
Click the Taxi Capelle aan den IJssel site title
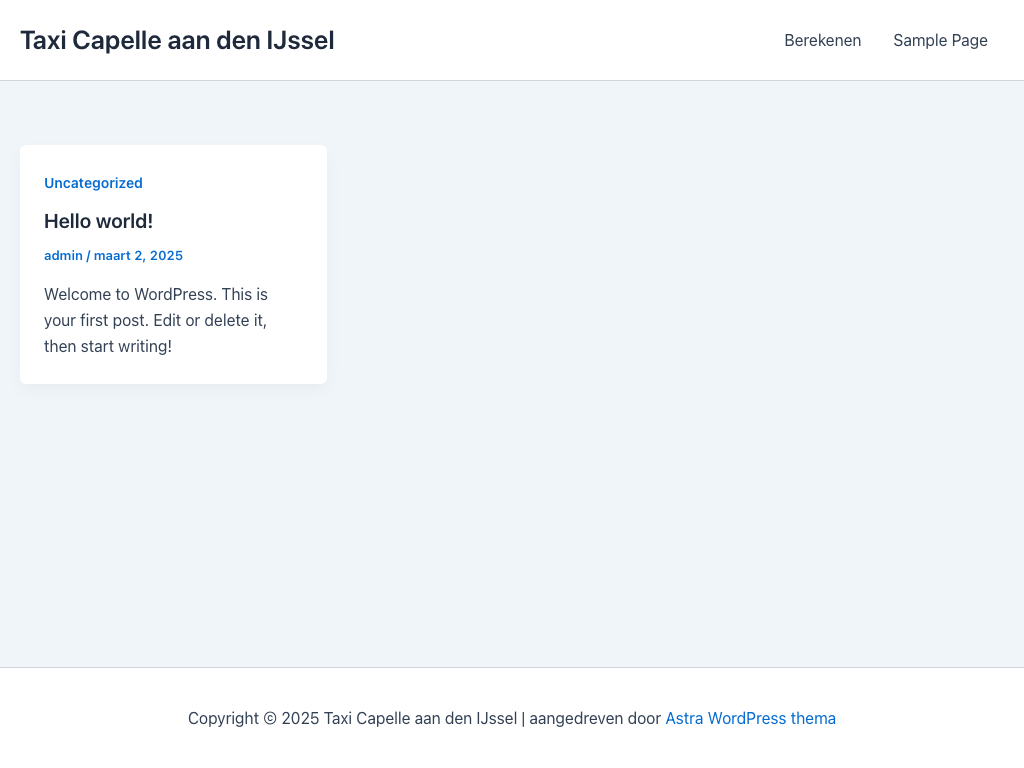click(x=177, y=41)
